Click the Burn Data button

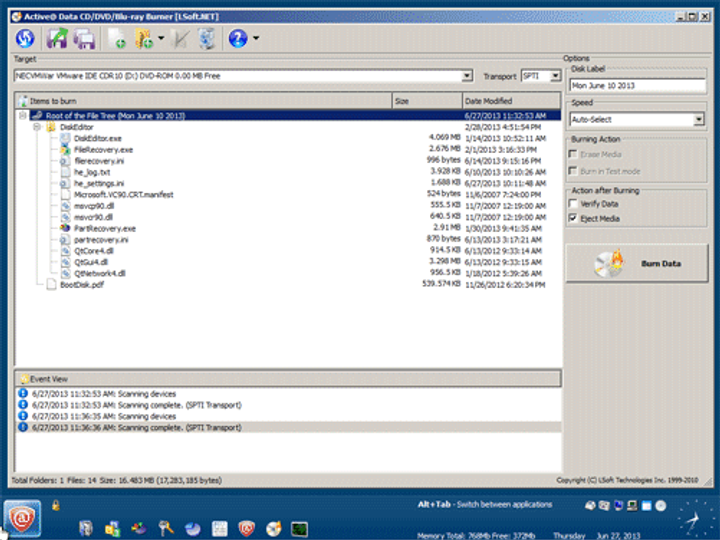tap(637, 264)
